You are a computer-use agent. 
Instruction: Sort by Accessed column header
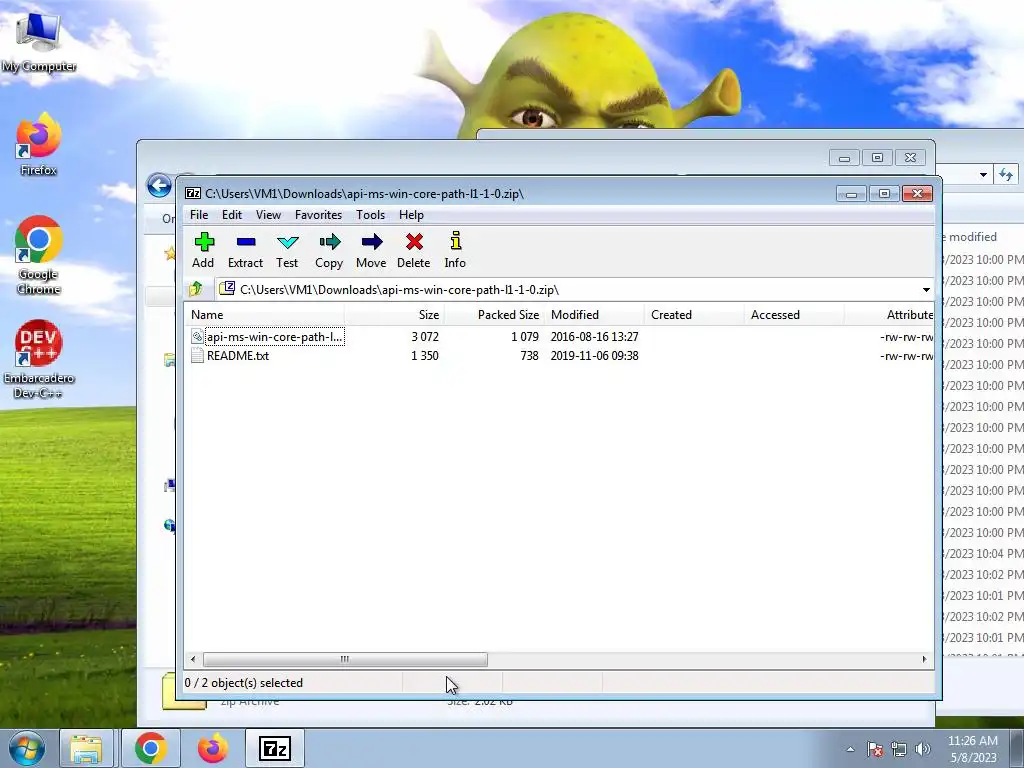[x=794, y=315]
